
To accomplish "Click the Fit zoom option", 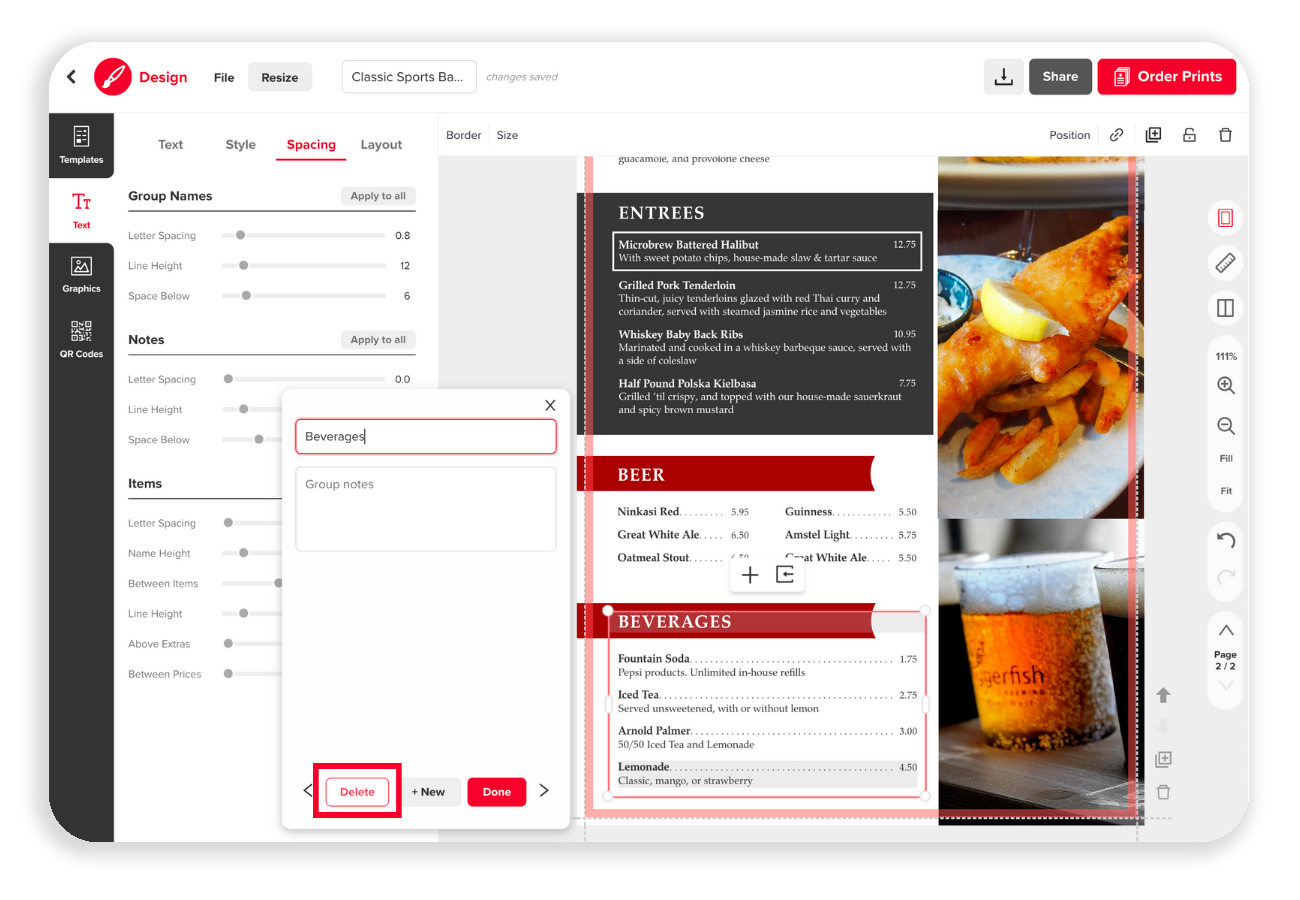I will tap(1226, 491).
